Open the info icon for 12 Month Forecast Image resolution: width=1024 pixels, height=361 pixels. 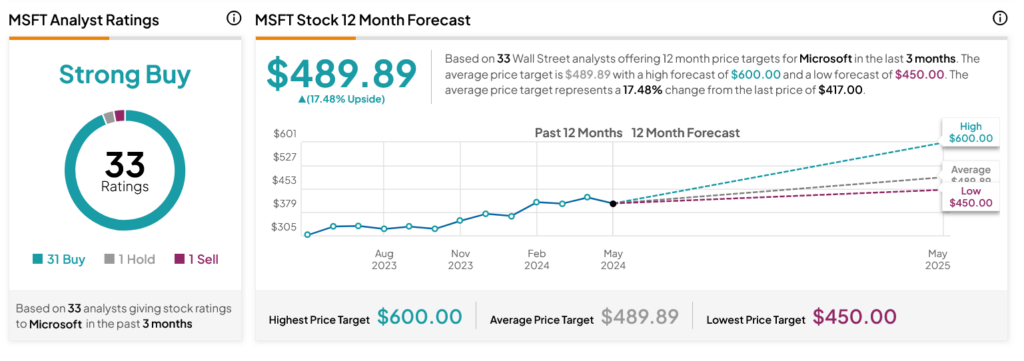coord(1000,19)
